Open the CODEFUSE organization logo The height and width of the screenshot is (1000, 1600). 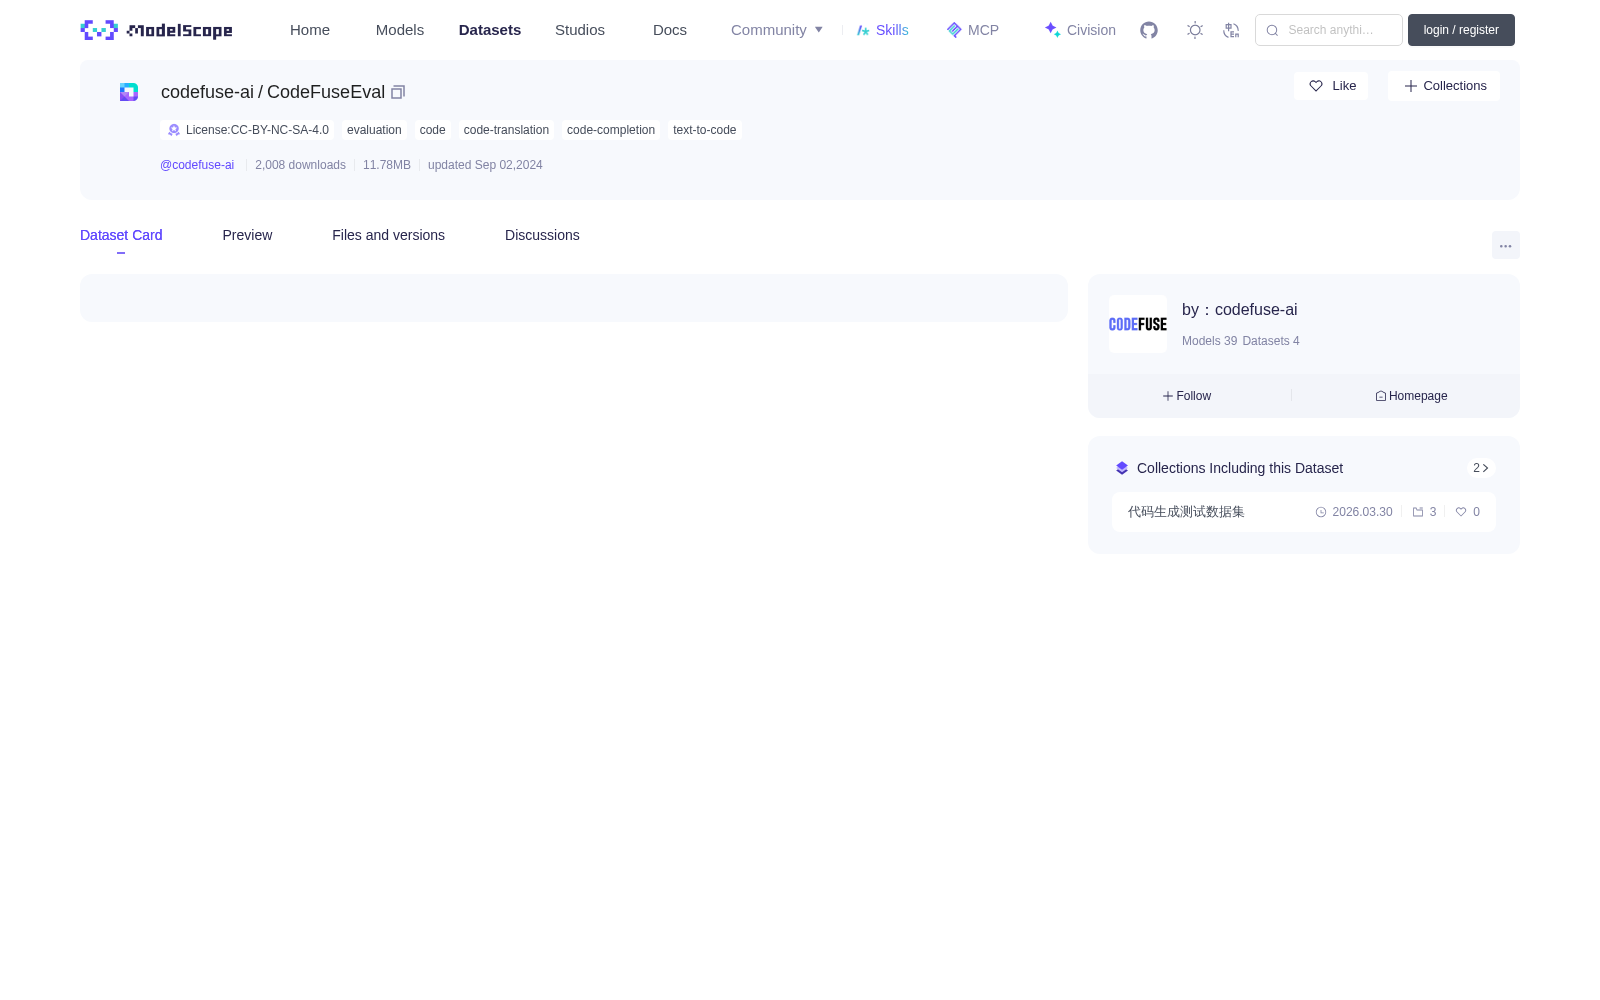1138,324
